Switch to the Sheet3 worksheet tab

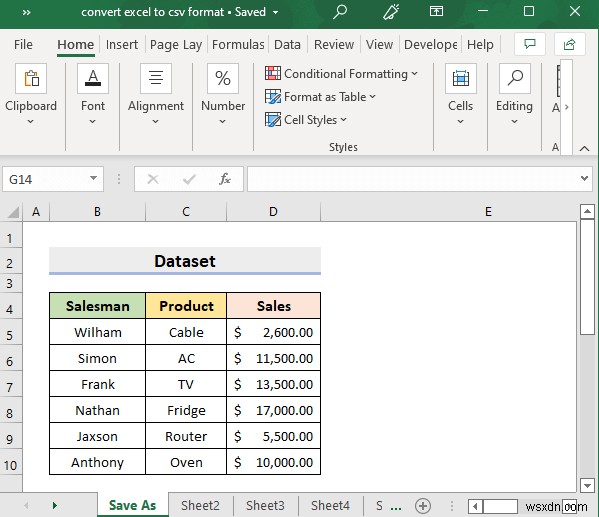click(x=265, y=506)
